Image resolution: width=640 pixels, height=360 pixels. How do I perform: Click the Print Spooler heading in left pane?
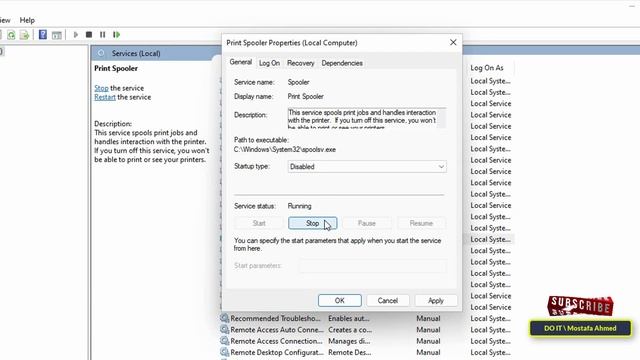pyautogui.click(x=116, y=68)
